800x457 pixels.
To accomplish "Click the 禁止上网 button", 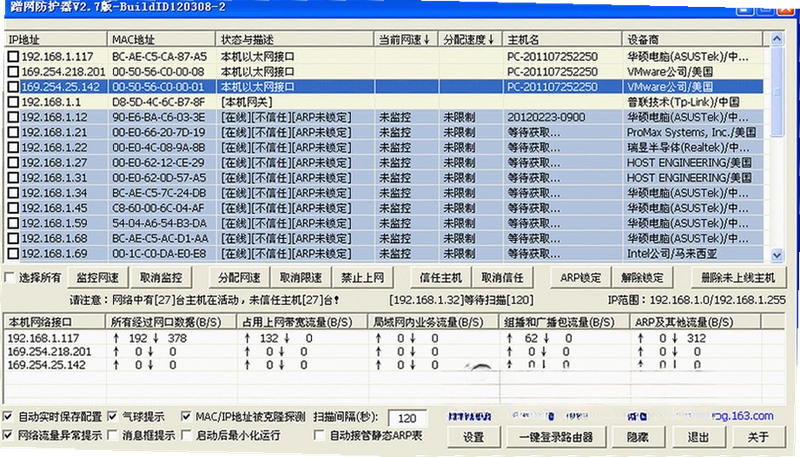I will [362, 277].
